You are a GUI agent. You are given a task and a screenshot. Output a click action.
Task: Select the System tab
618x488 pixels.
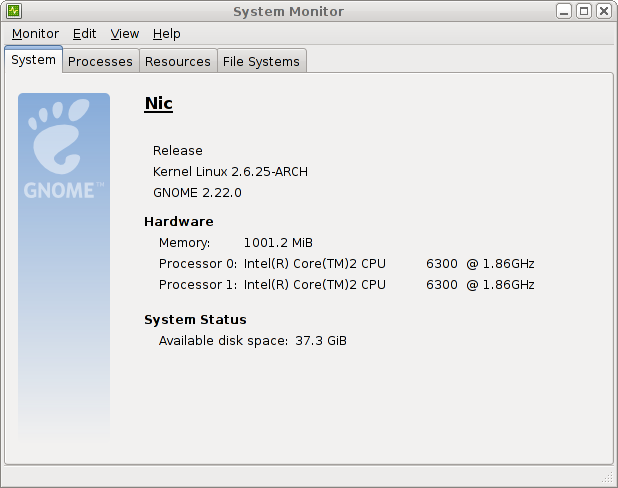[x=34, y=60]
